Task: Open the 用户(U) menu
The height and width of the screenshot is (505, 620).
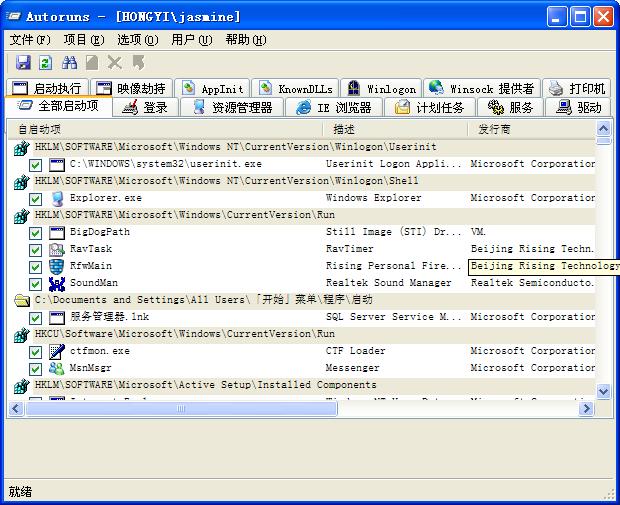Action: (191, 40)
